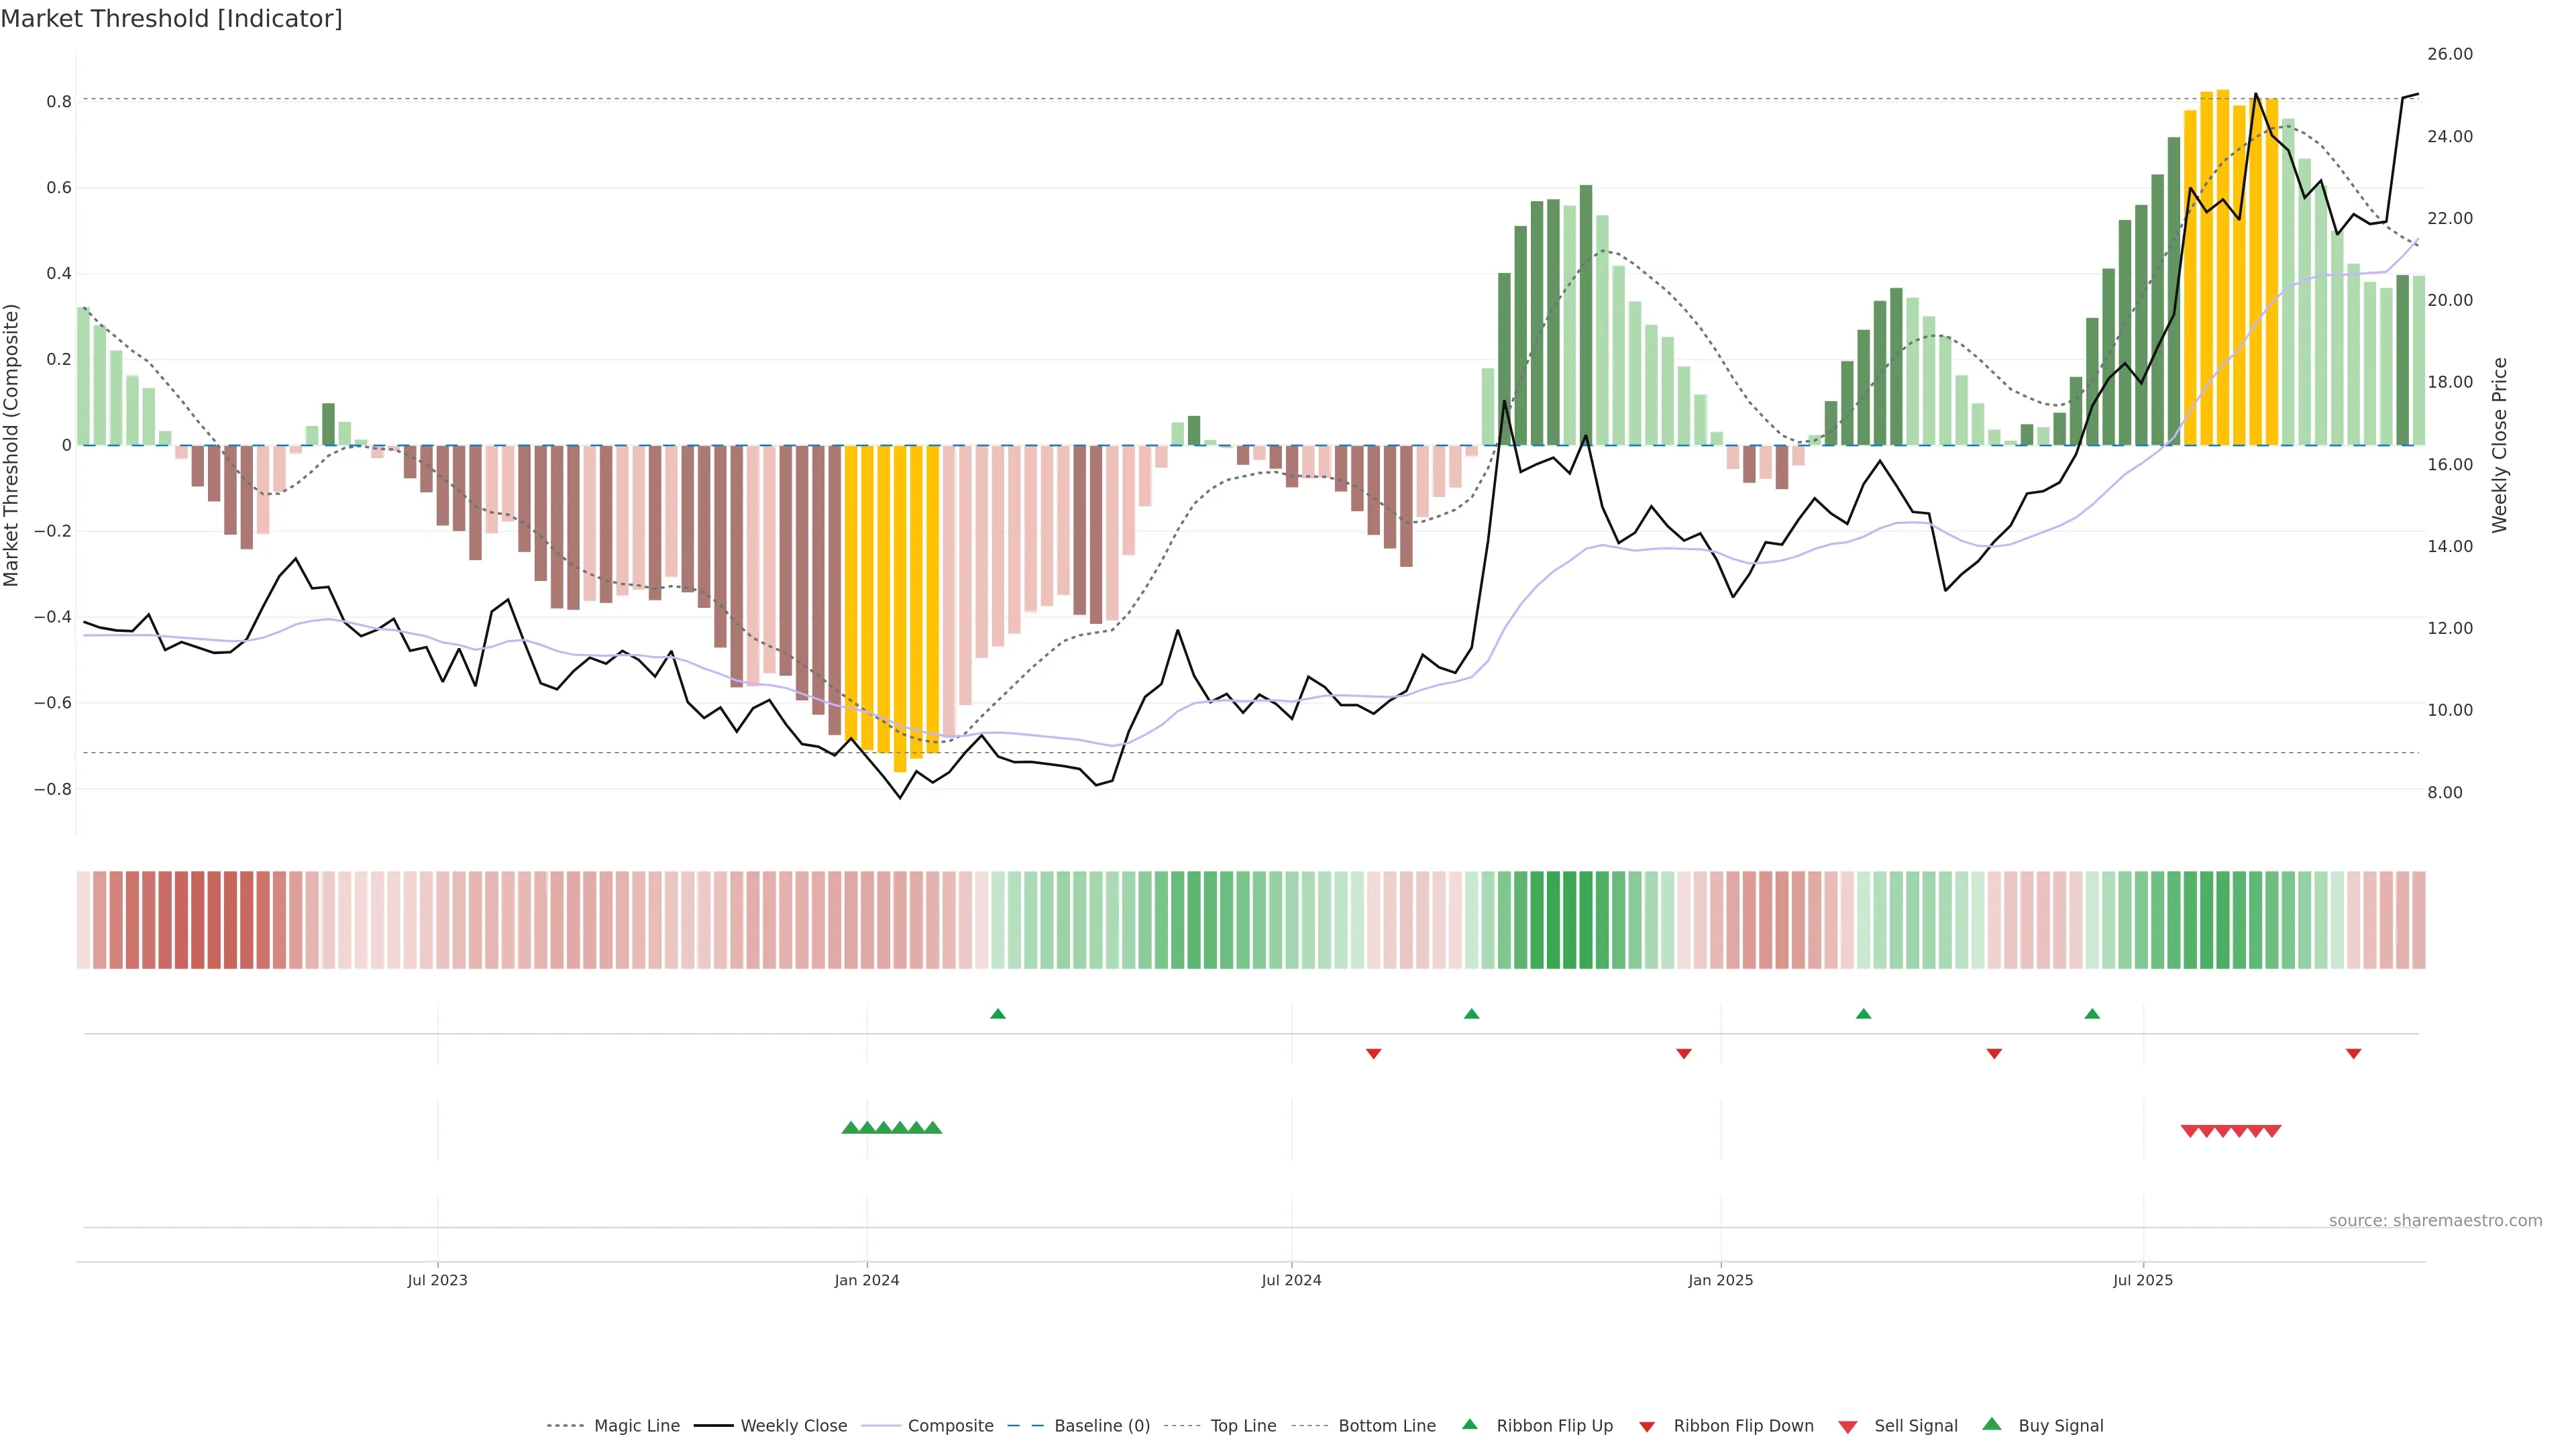This screenshot has width=2576, height=1449.
Task: Hide the Top Line series via legend
Action: (x=1243, y=1426)
